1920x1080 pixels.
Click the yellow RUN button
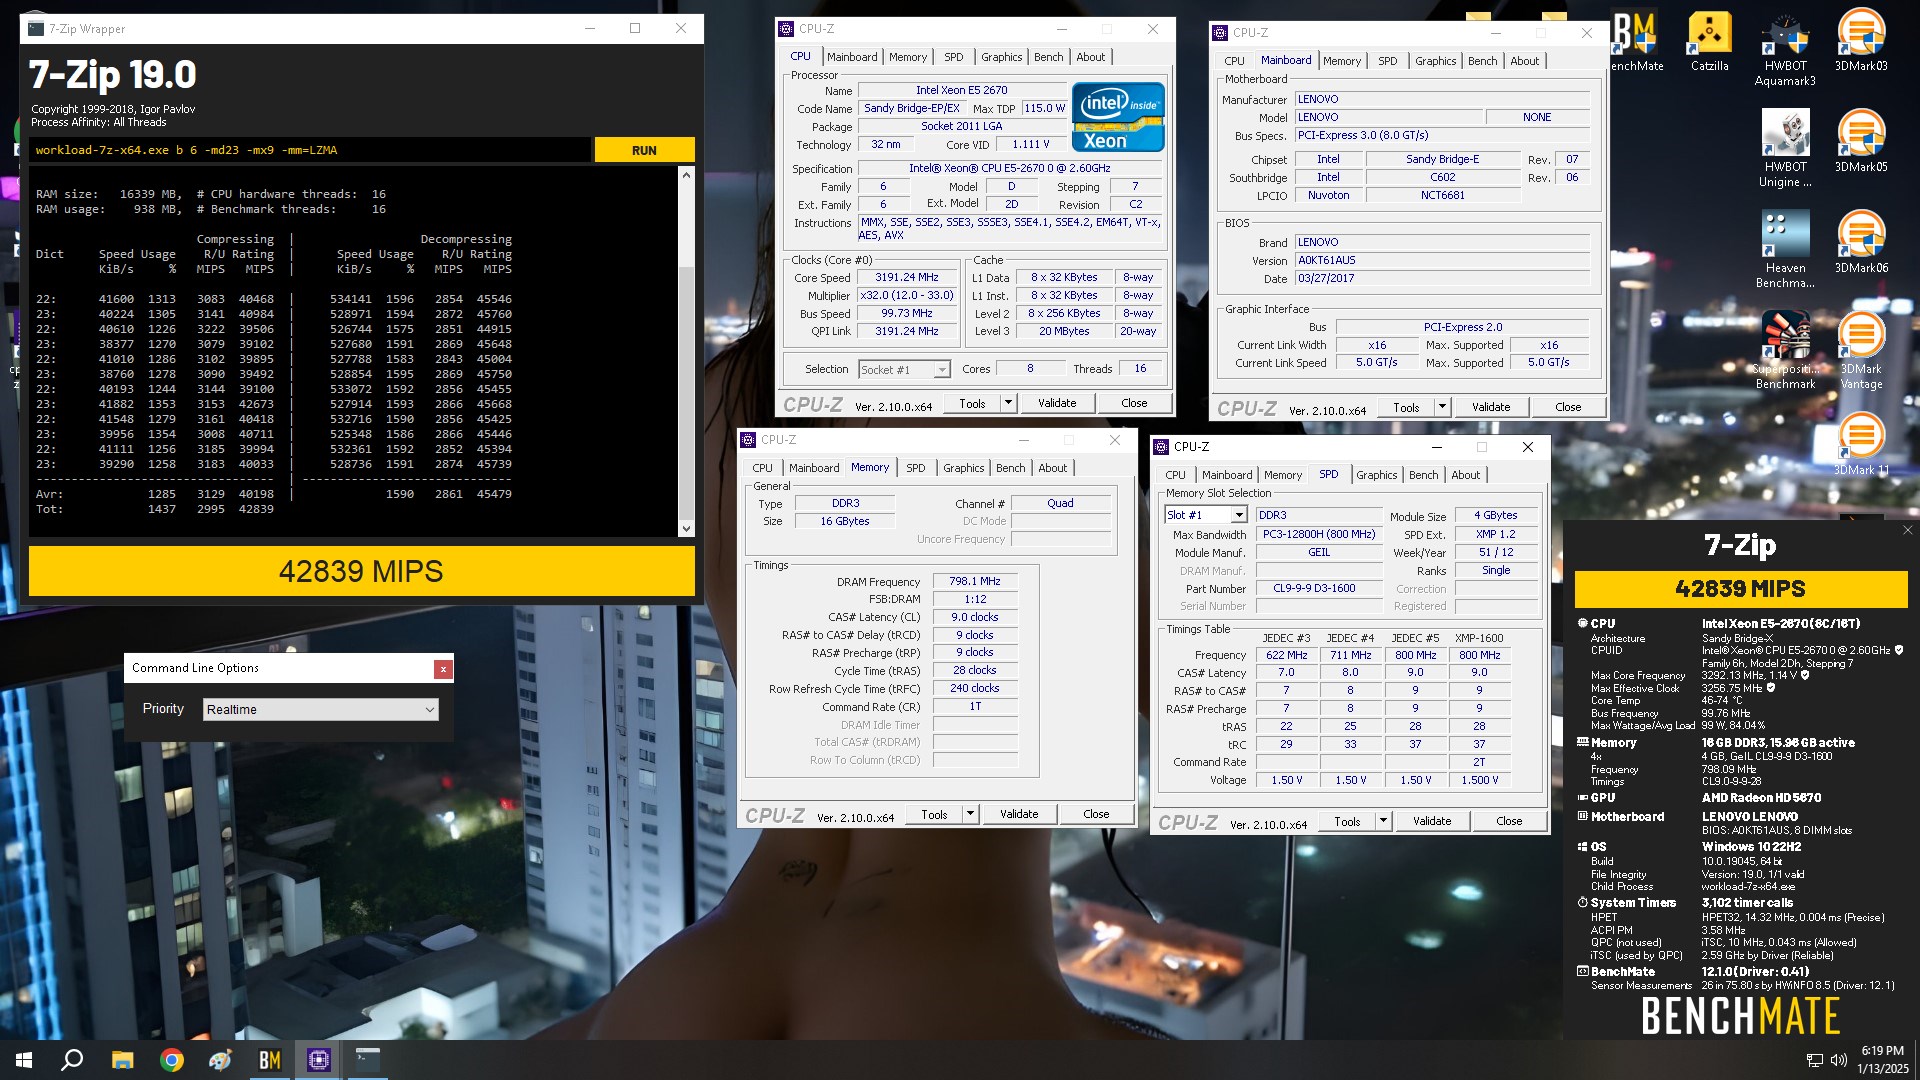[644, 150]
